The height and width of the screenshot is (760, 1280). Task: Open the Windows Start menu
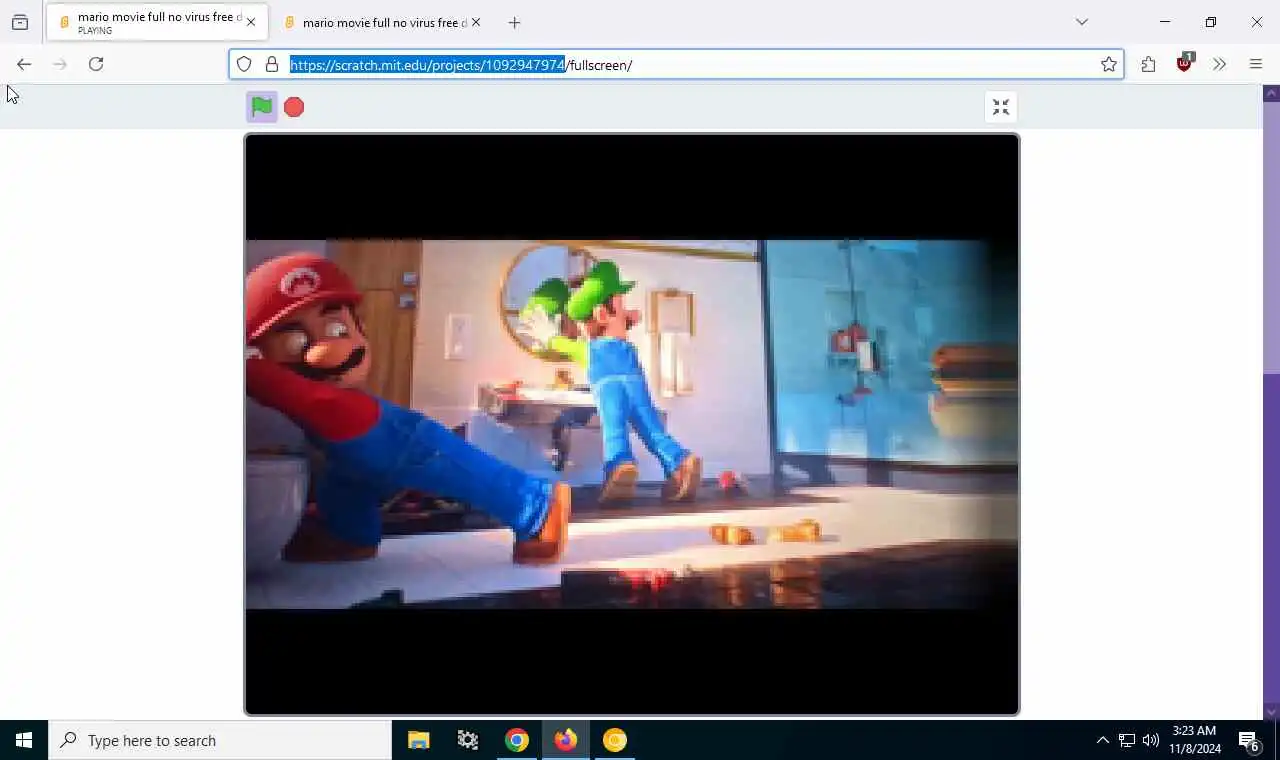tap(24, 740)
